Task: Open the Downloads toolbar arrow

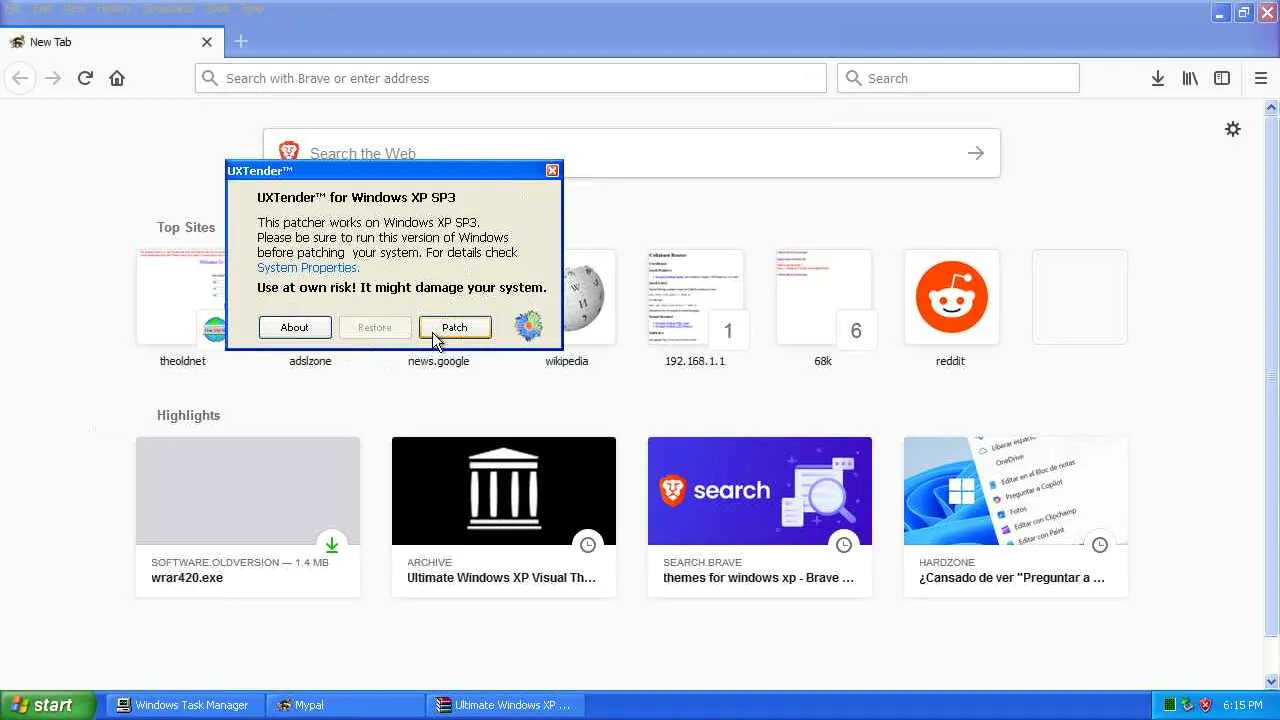Action: (x=1158, y=78)
